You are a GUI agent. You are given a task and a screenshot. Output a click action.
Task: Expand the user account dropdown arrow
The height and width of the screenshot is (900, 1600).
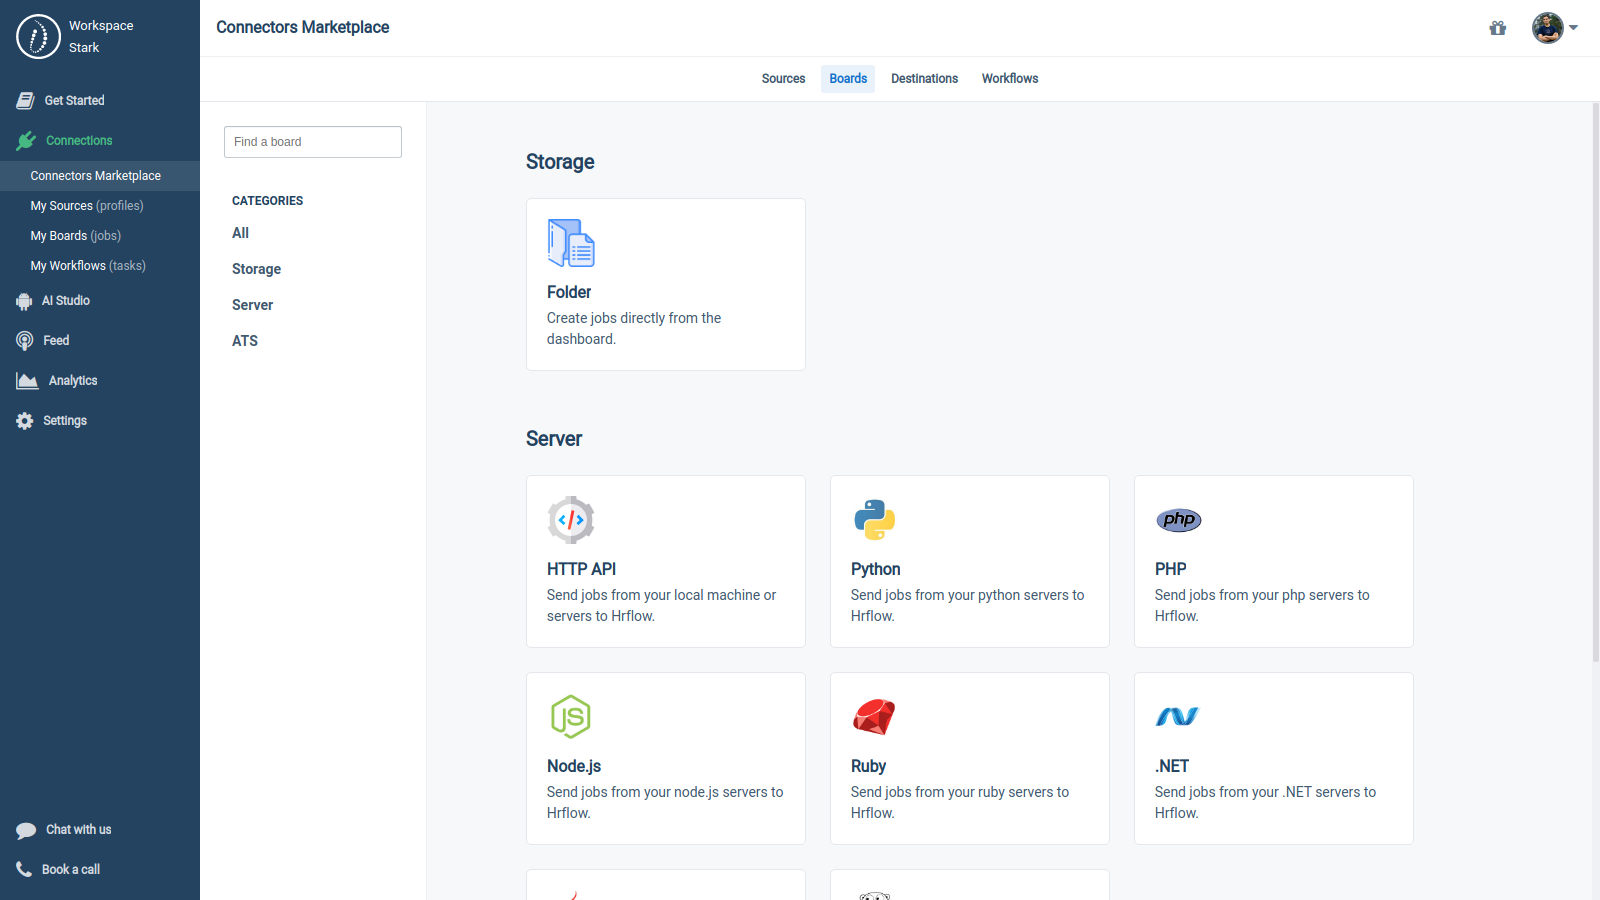[x=1573, y=28]
